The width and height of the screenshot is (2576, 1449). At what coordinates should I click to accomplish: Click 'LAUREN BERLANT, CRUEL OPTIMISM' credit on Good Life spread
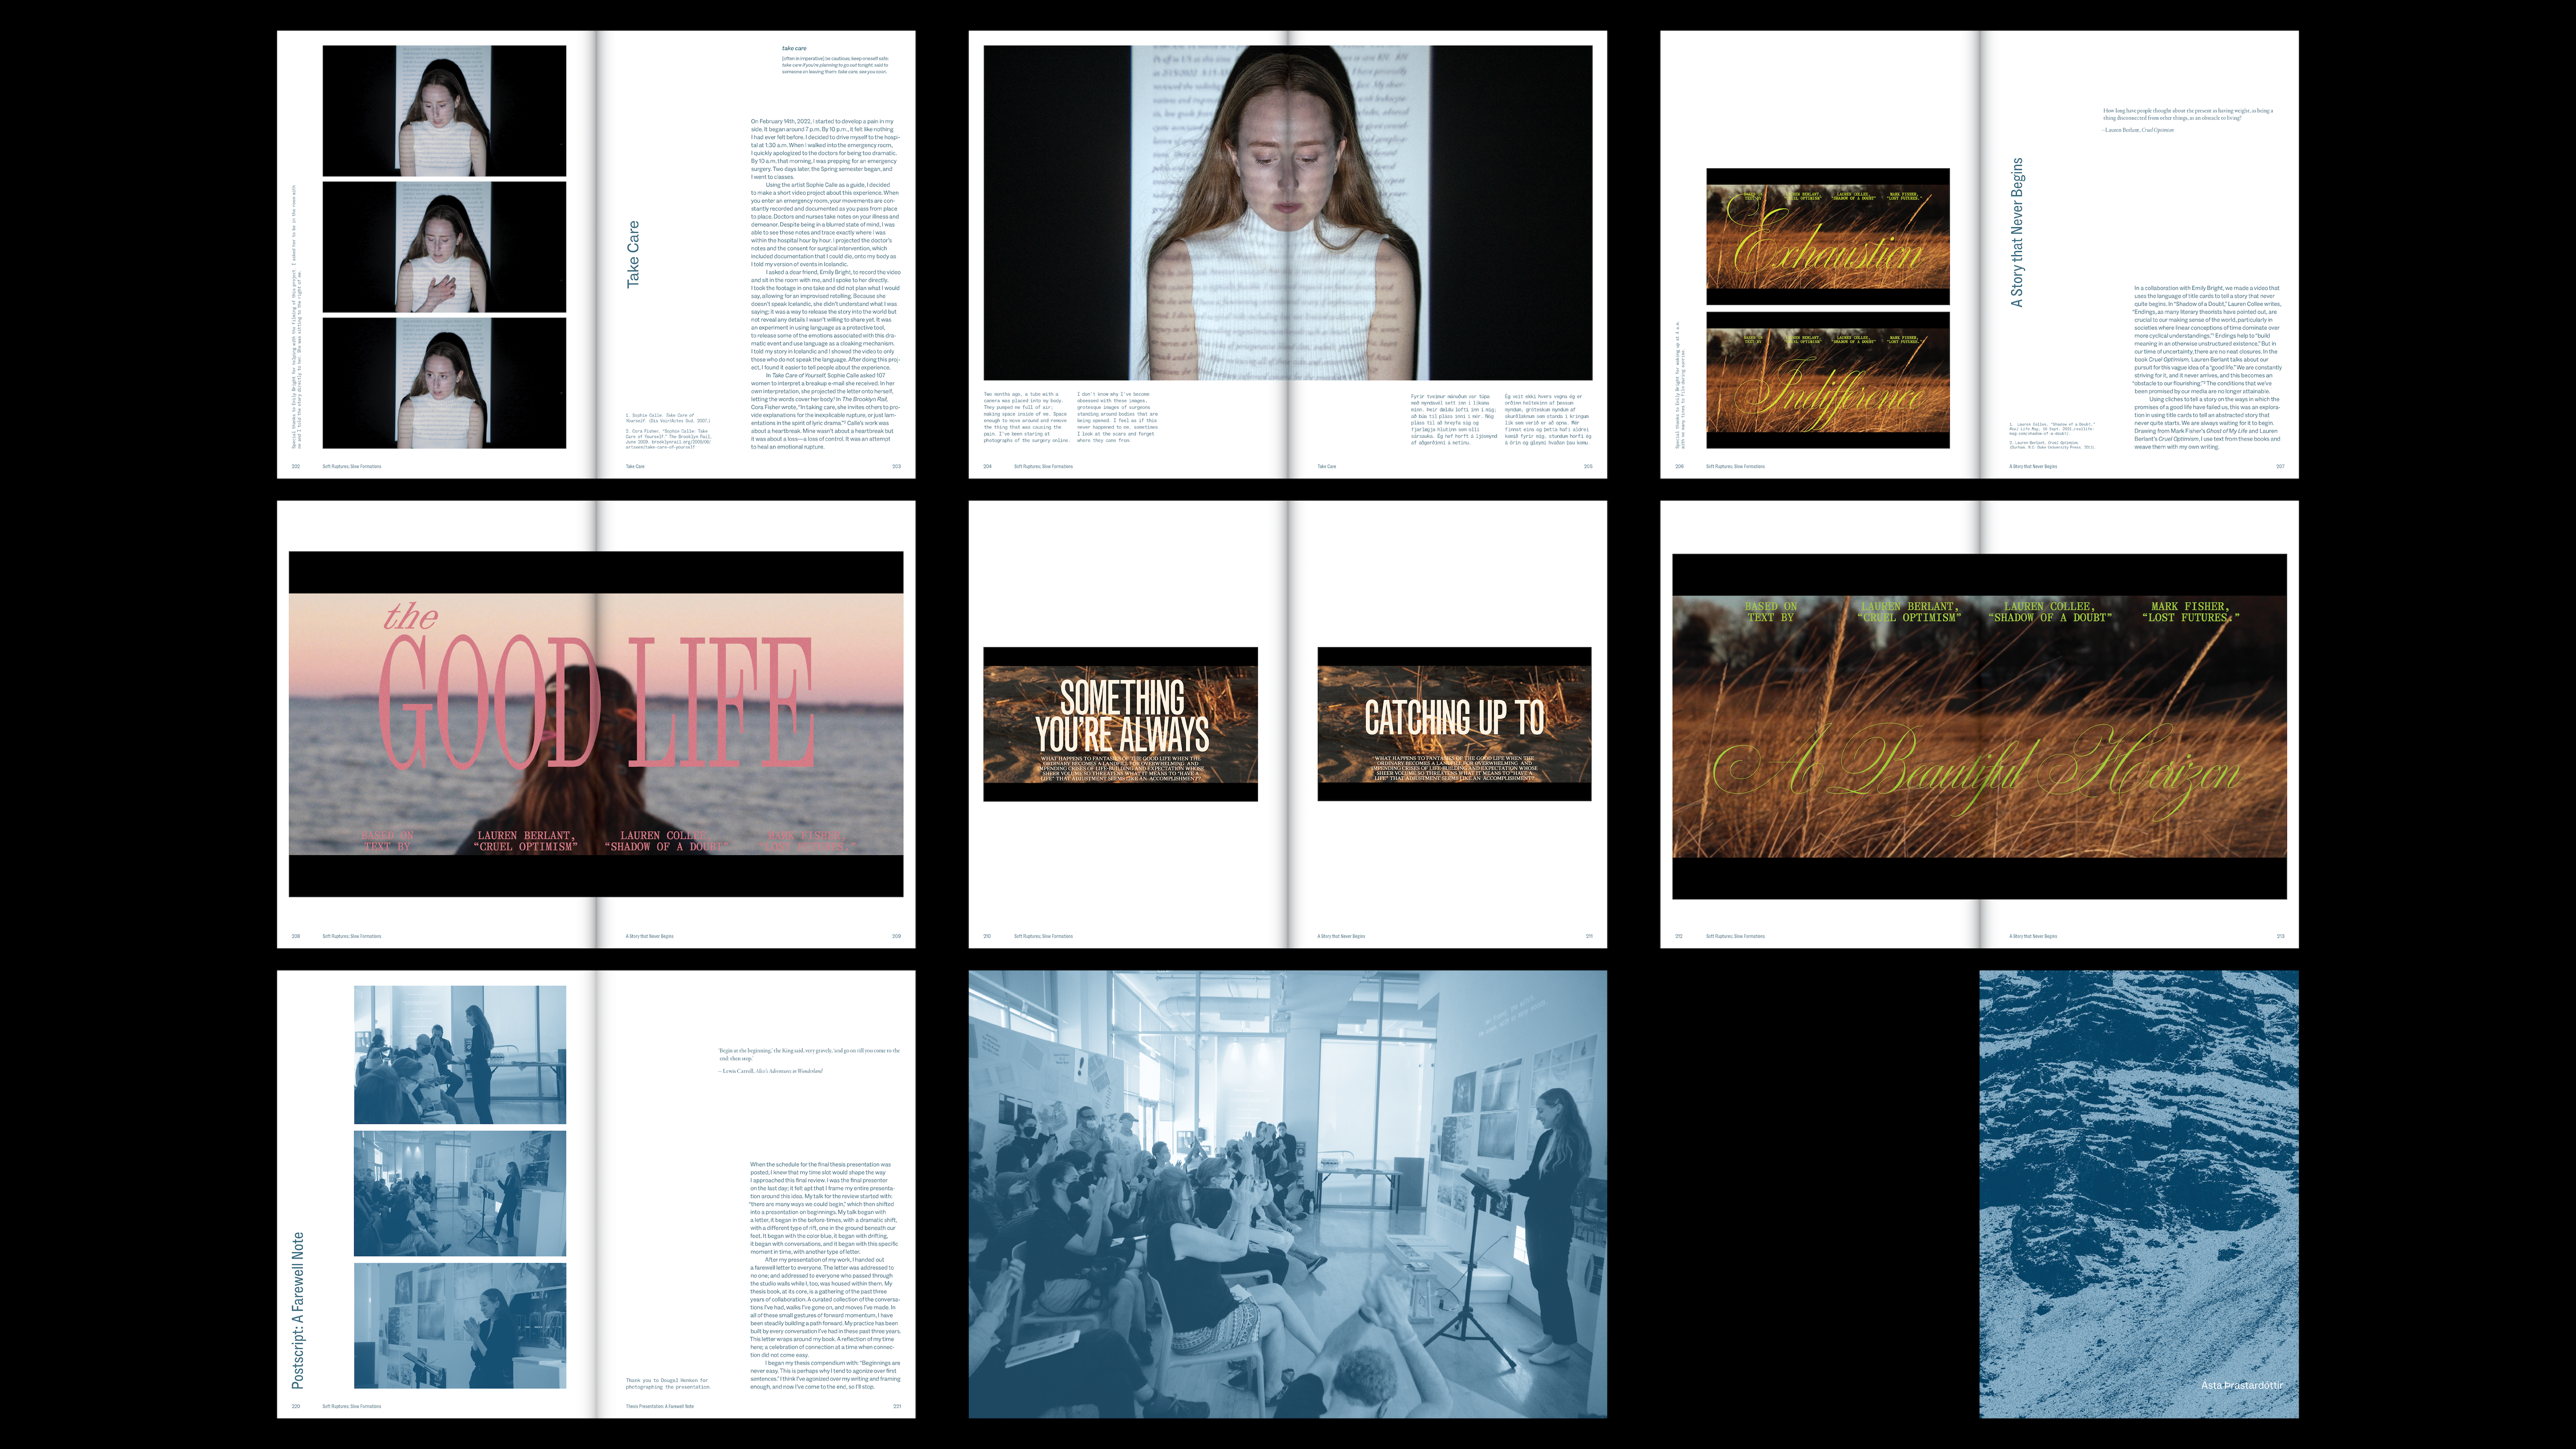526,841
